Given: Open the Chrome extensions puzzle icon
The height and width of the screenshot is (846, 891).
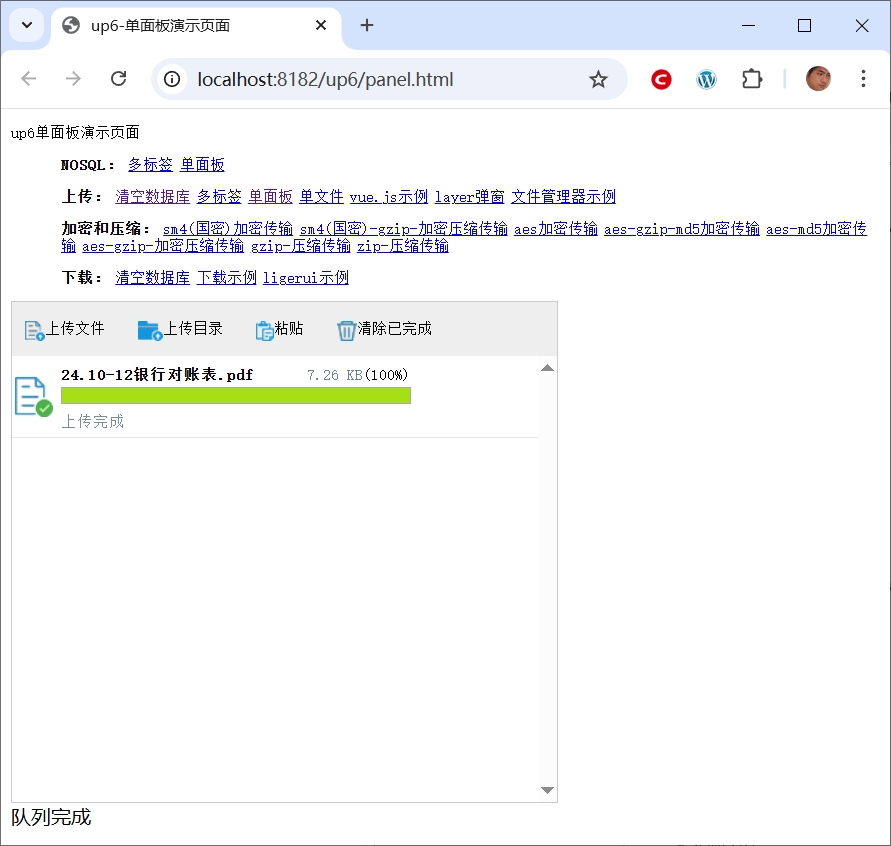Looking at the screenshot, I should [x=752, y=79].
